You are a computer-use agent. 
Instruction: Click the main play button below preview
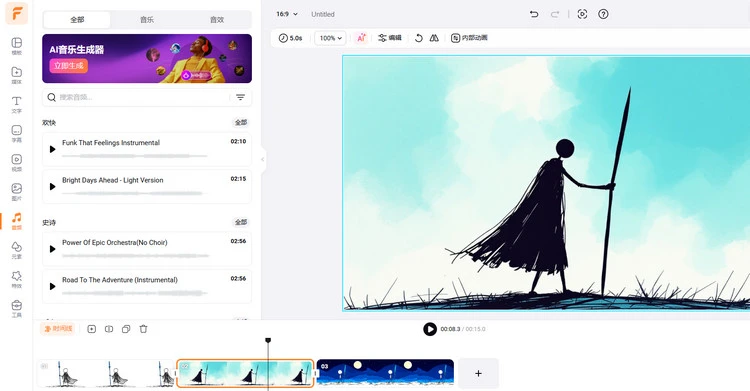(430, 329)
